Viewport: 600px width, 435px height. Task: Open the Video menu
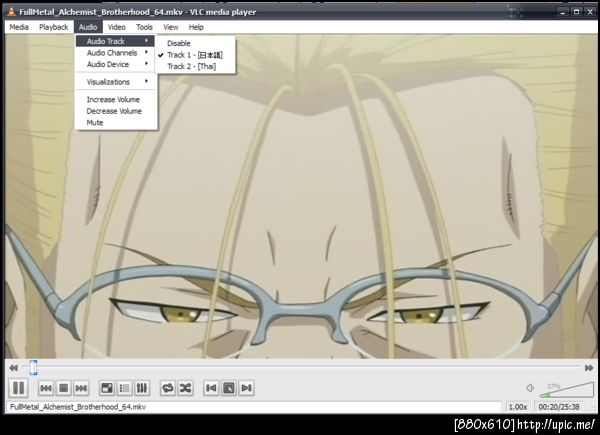pos(117,27)
